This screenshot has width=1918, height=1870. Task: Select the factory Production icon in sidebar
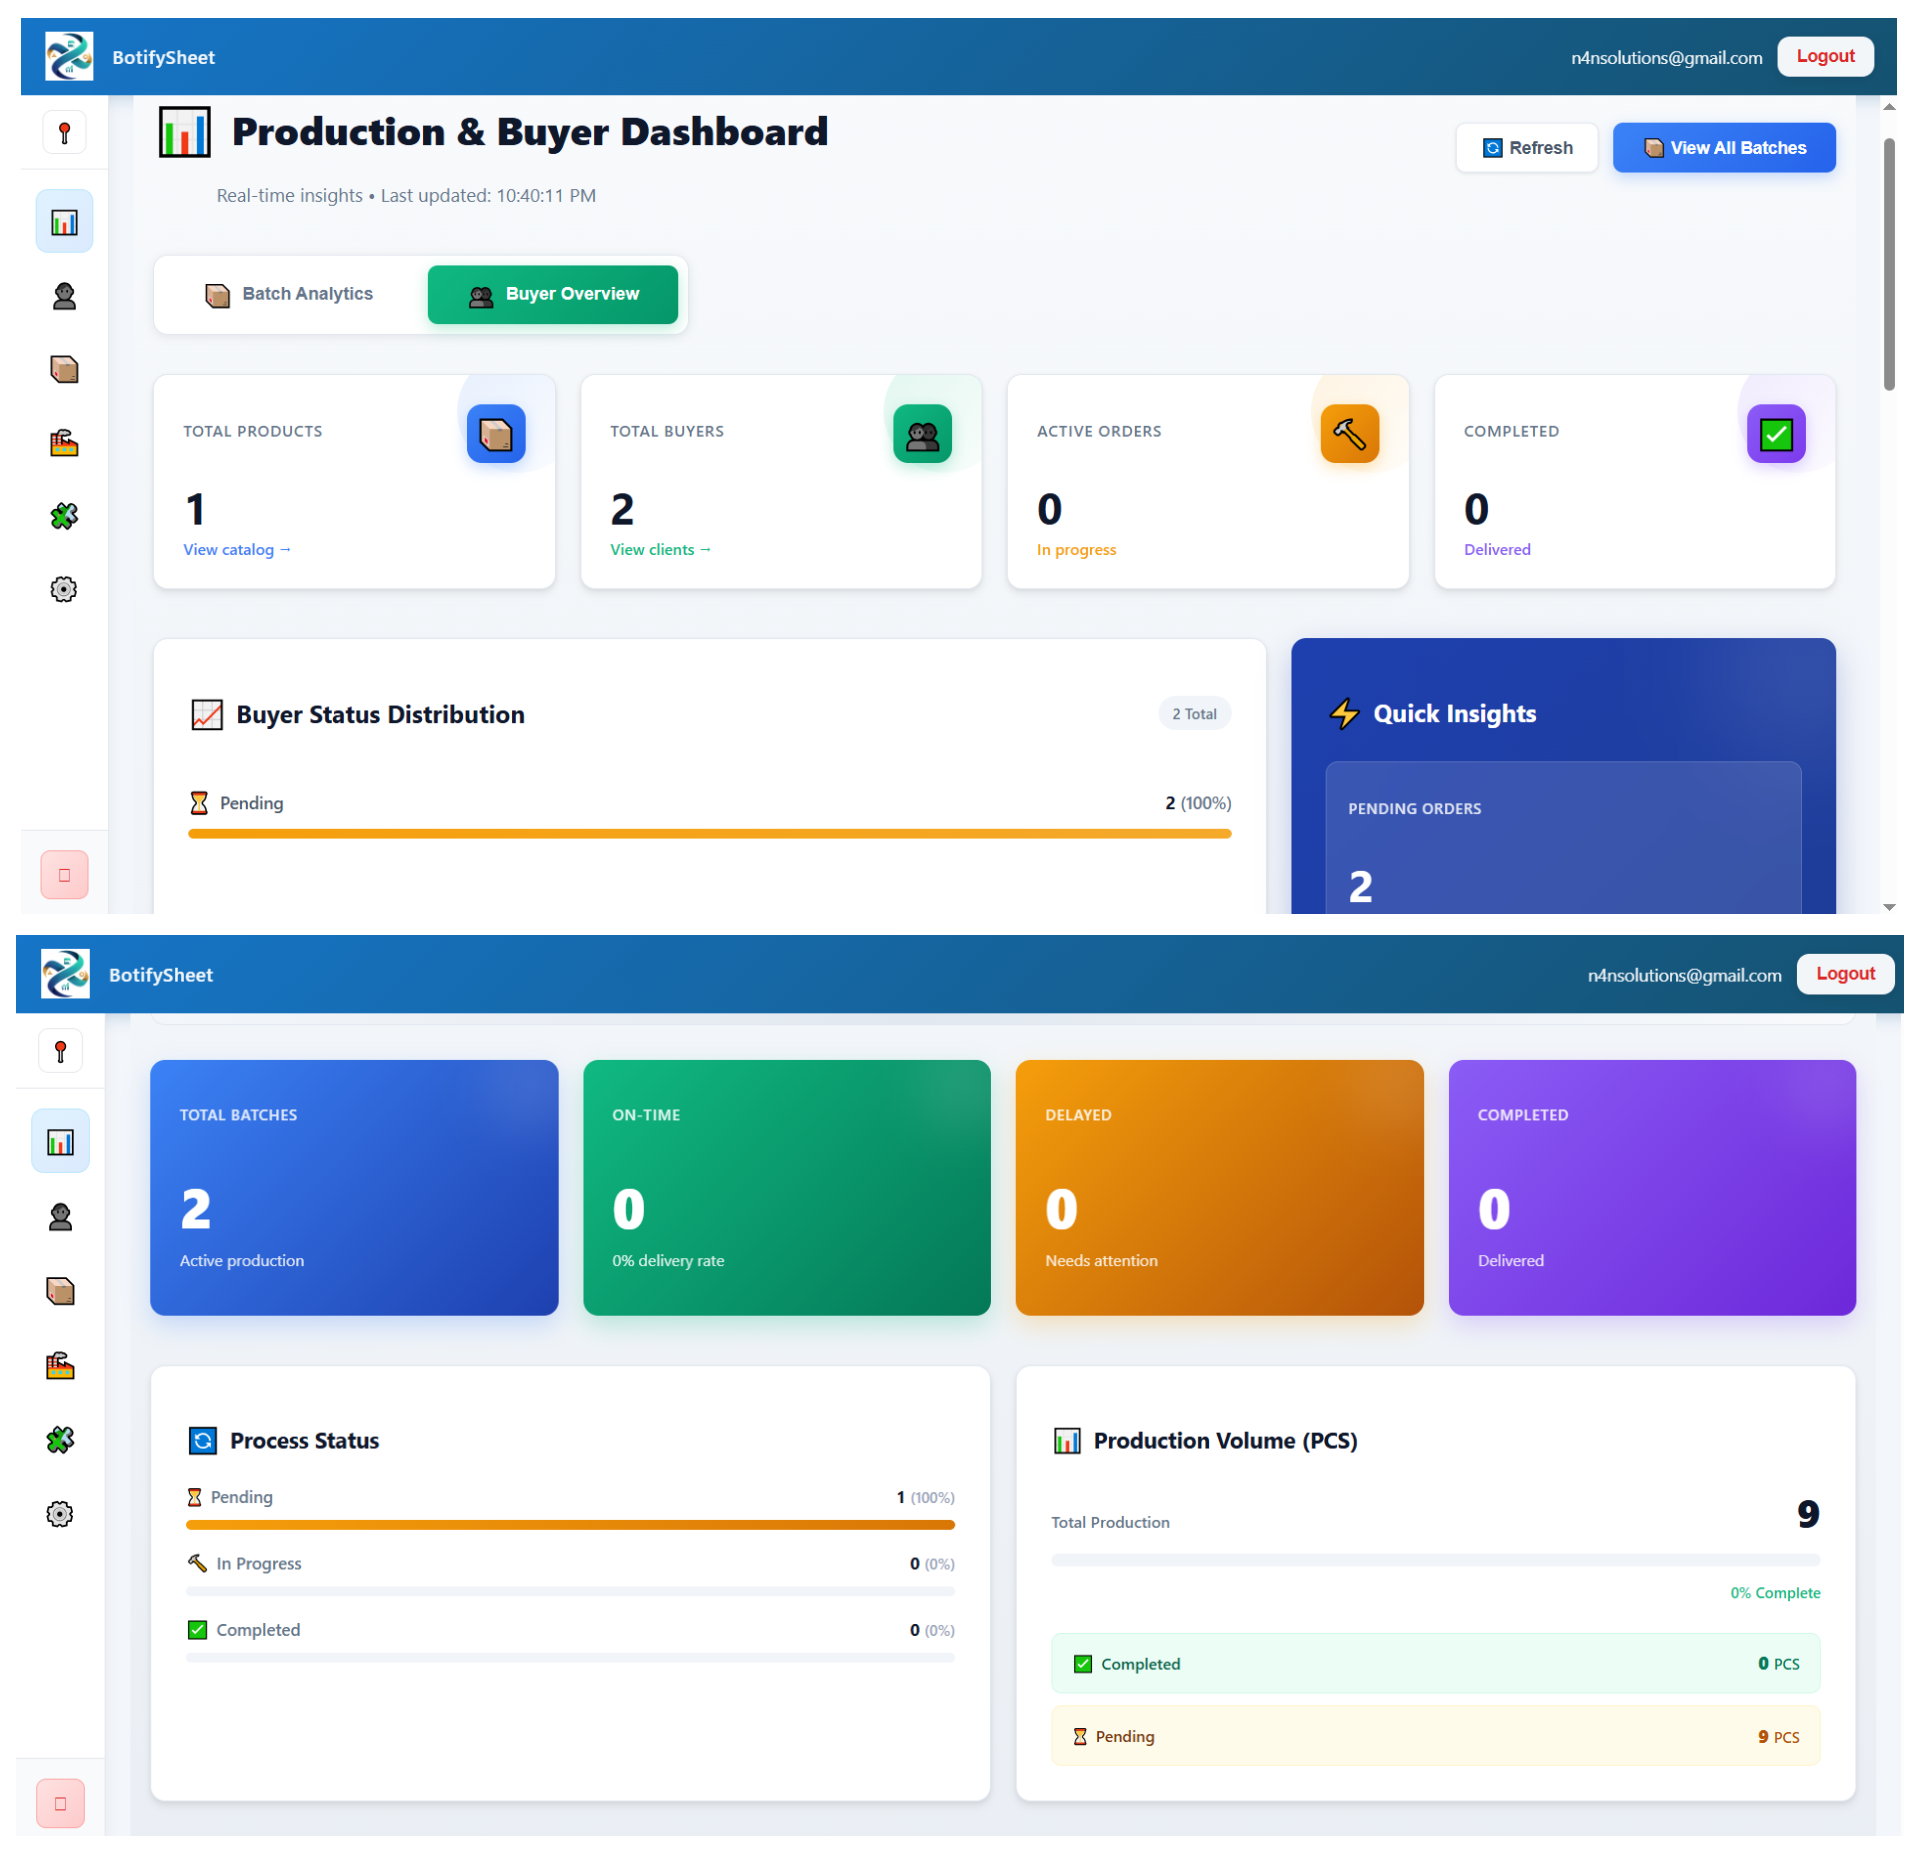(64, 443)
